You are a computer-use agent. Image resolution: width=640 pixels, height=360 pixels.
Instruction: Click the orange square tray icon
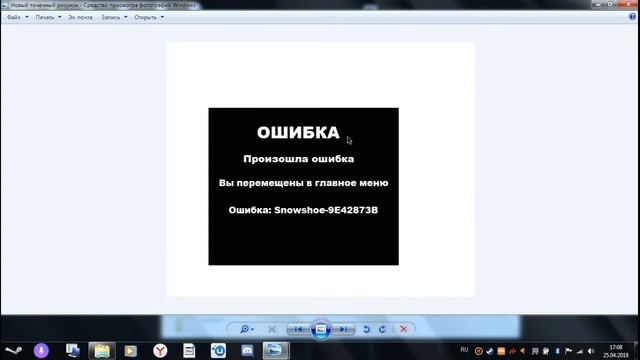click(x=501, y=351)
